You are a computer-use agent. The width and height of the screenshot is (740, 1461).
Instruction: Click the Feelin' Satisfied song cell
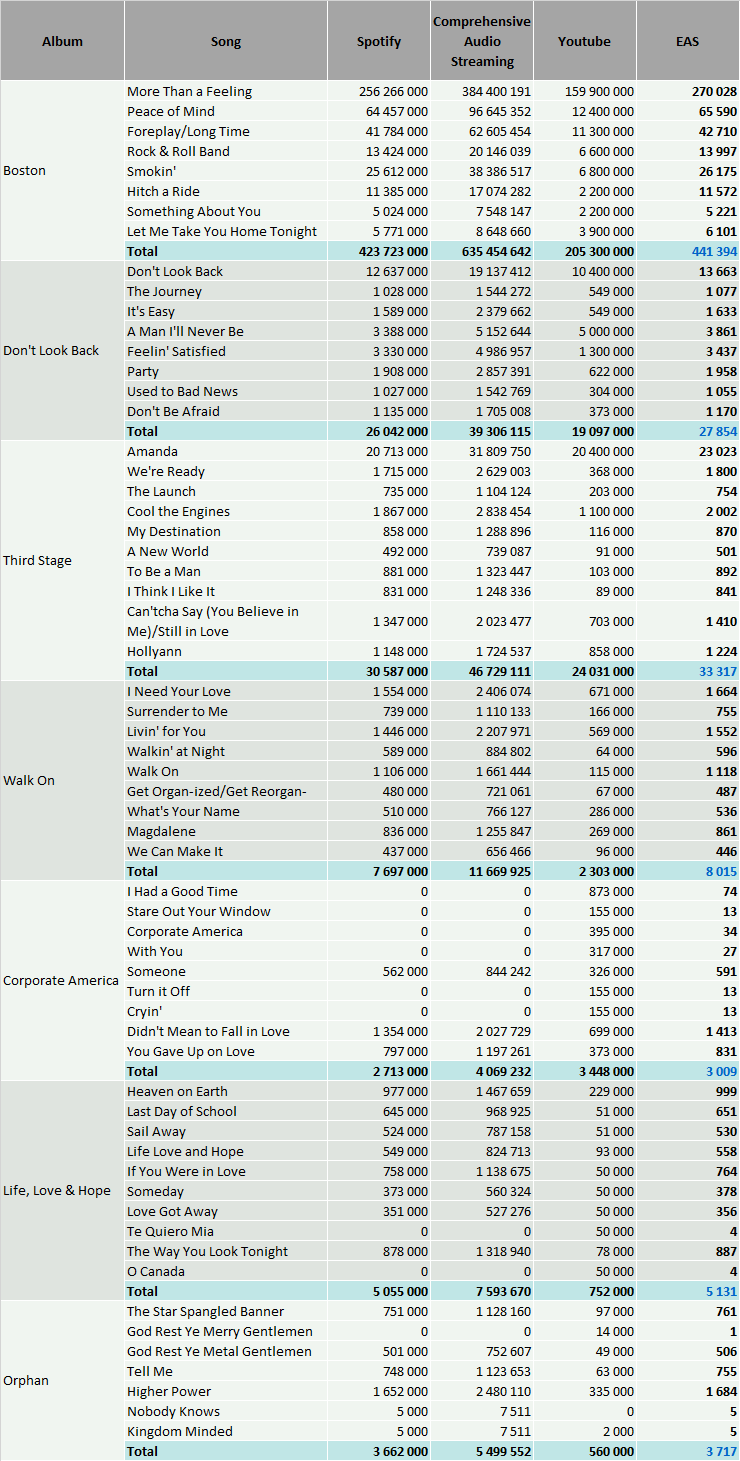(226, 351)
